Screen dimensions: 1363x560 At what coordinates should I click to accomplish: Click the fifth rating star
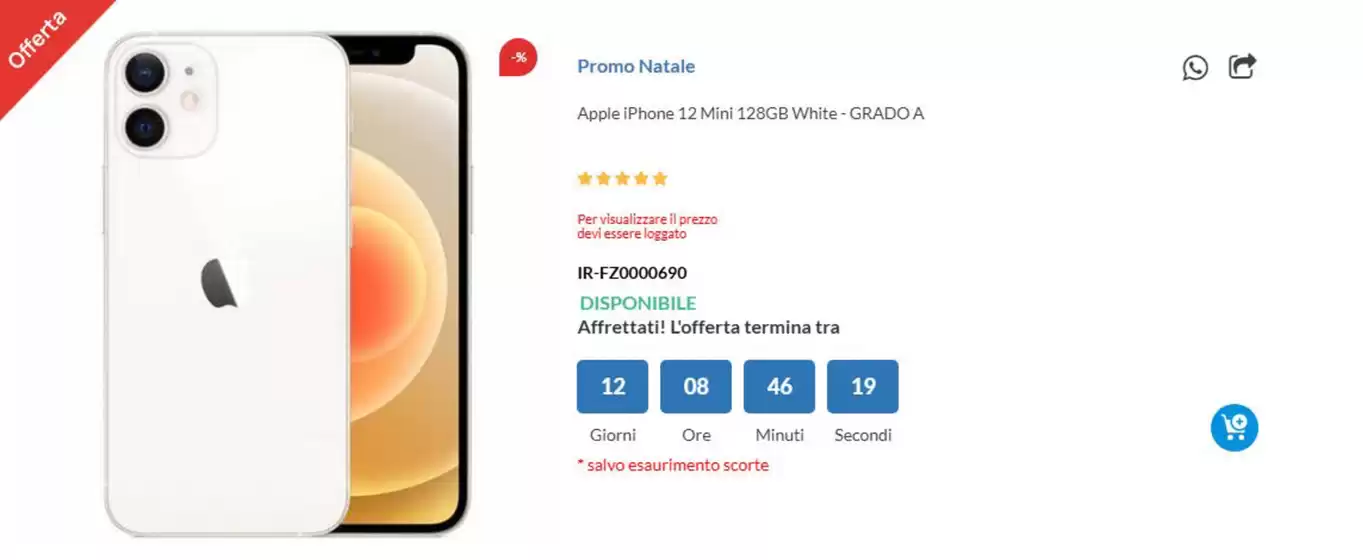[659, 179]
